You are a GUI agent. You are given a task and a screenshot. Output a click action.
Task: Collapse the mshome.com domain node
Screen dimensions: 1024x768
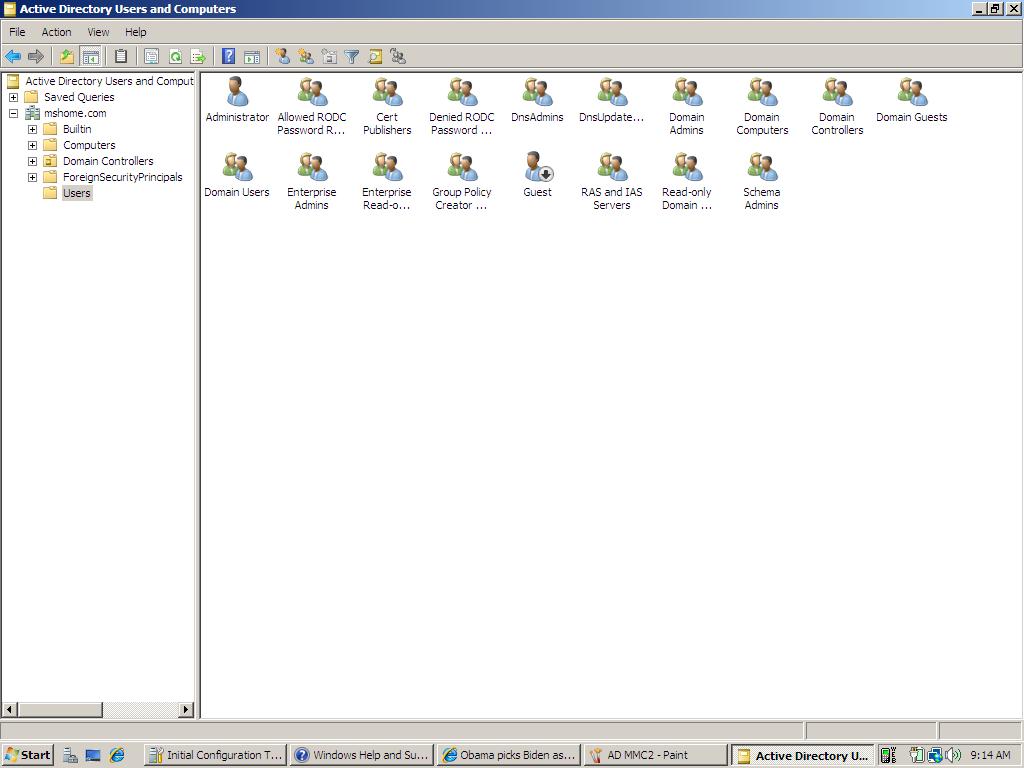click(x=13, y=113)
